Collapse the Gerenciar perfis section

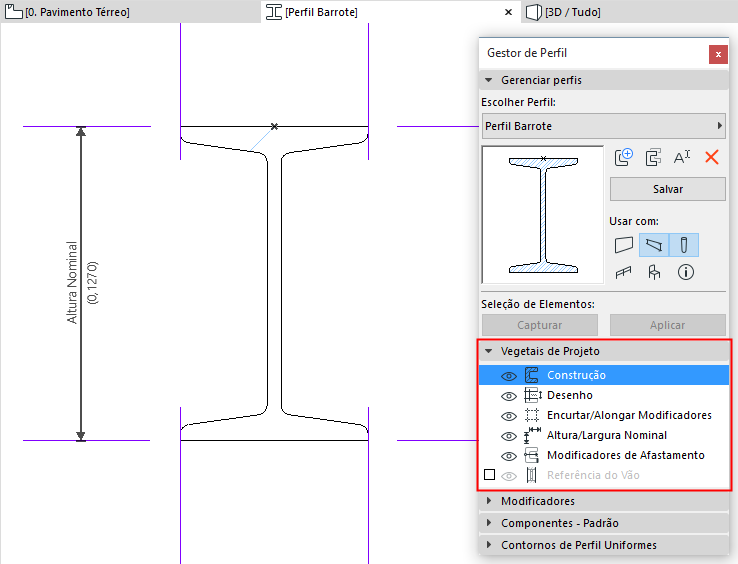[489, 80]
